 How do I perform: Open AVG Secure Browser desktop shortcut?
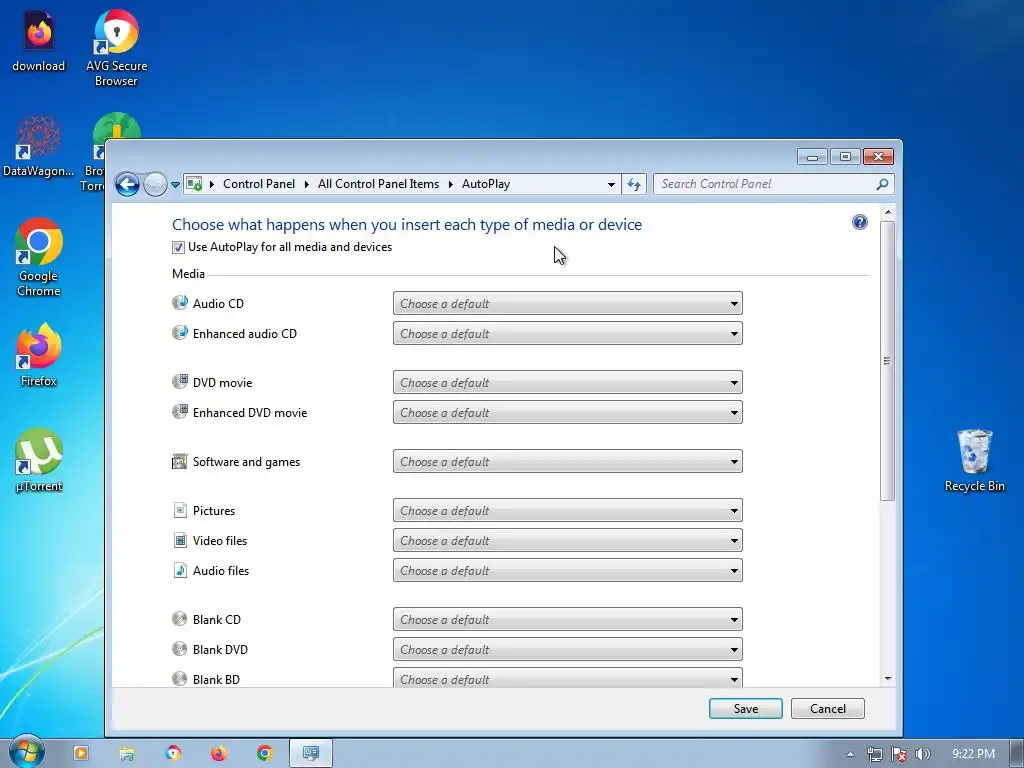coord(116,48)
